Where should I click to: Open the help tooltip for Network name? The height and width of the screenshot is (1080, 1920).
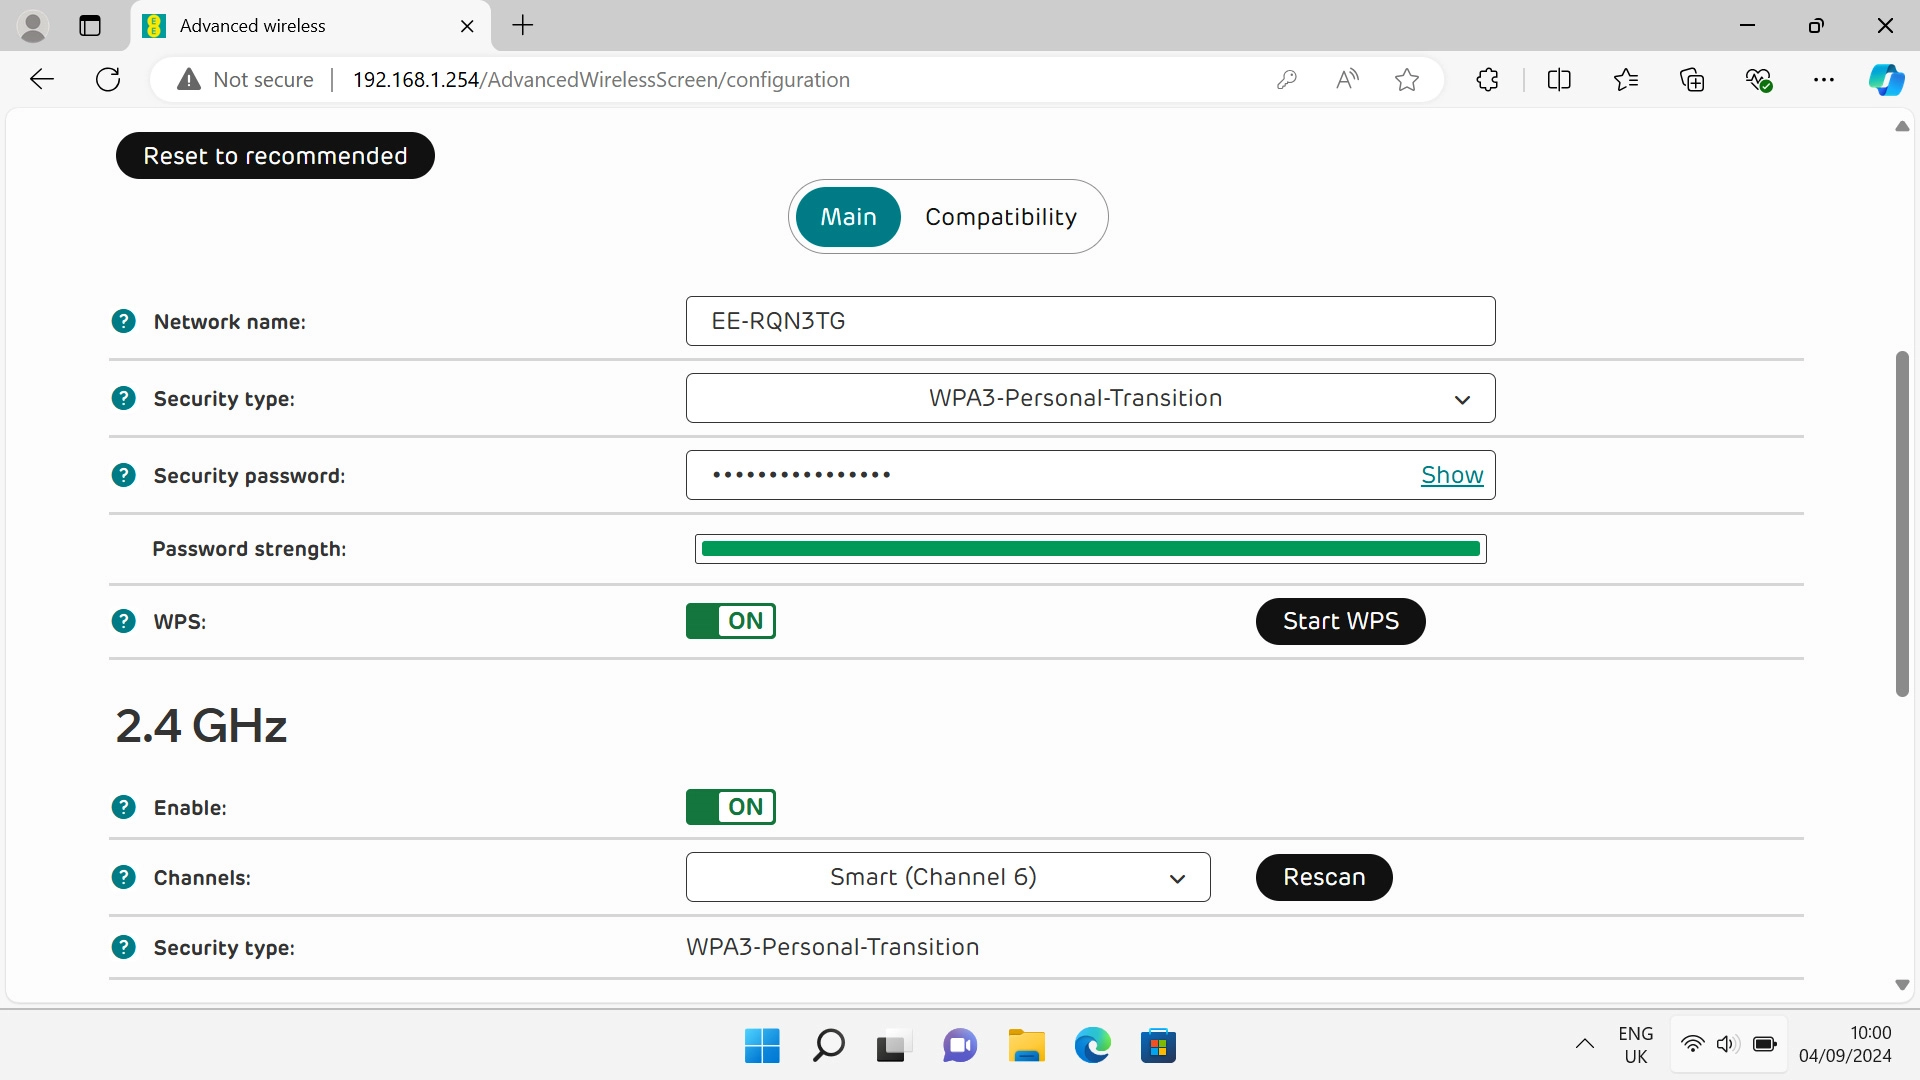(x=123, y=321)
